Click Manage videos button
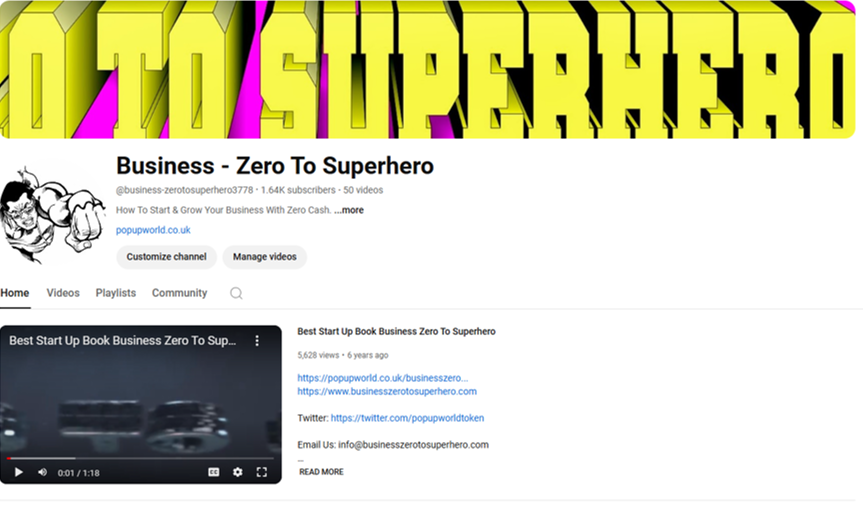 coord(265,257)
